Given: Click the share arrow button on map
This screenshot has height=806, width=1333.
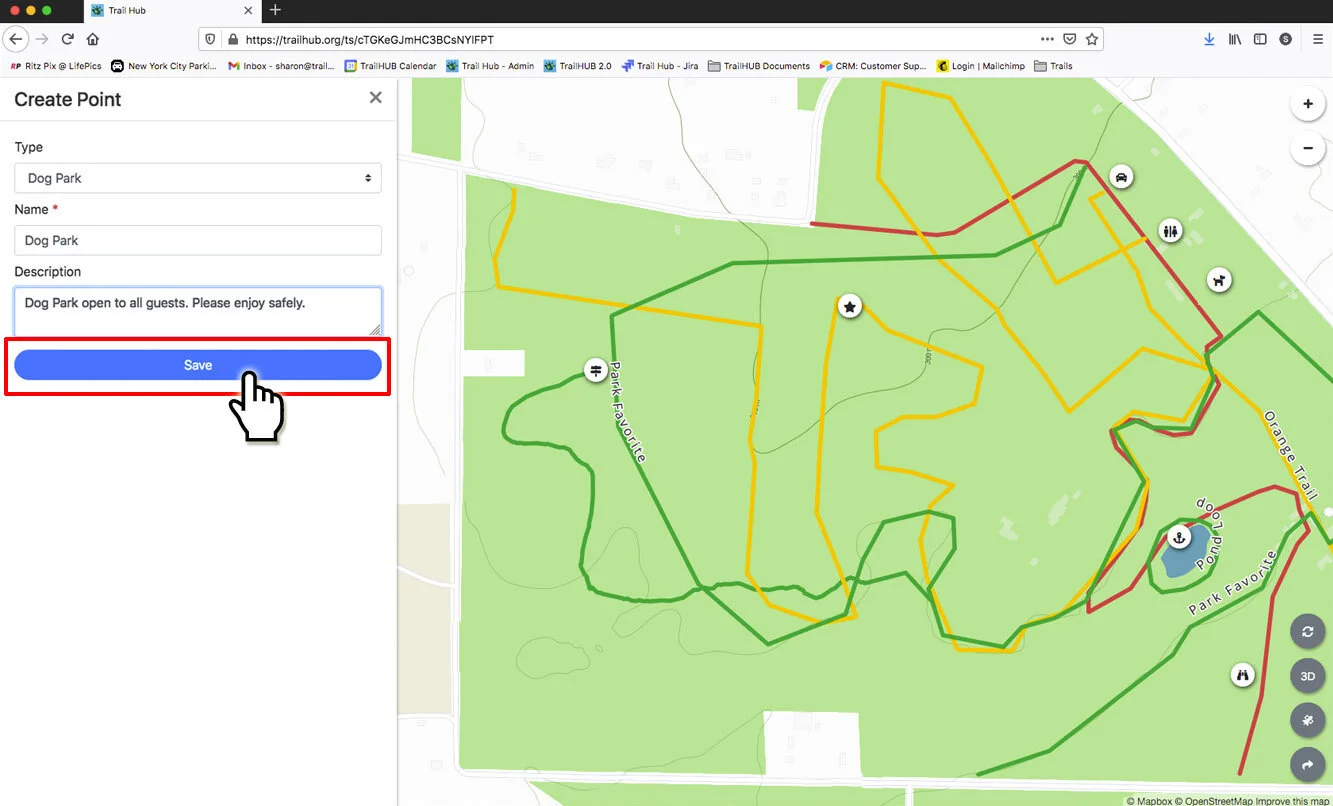Looking at the screenshot, I should 1307,765.
